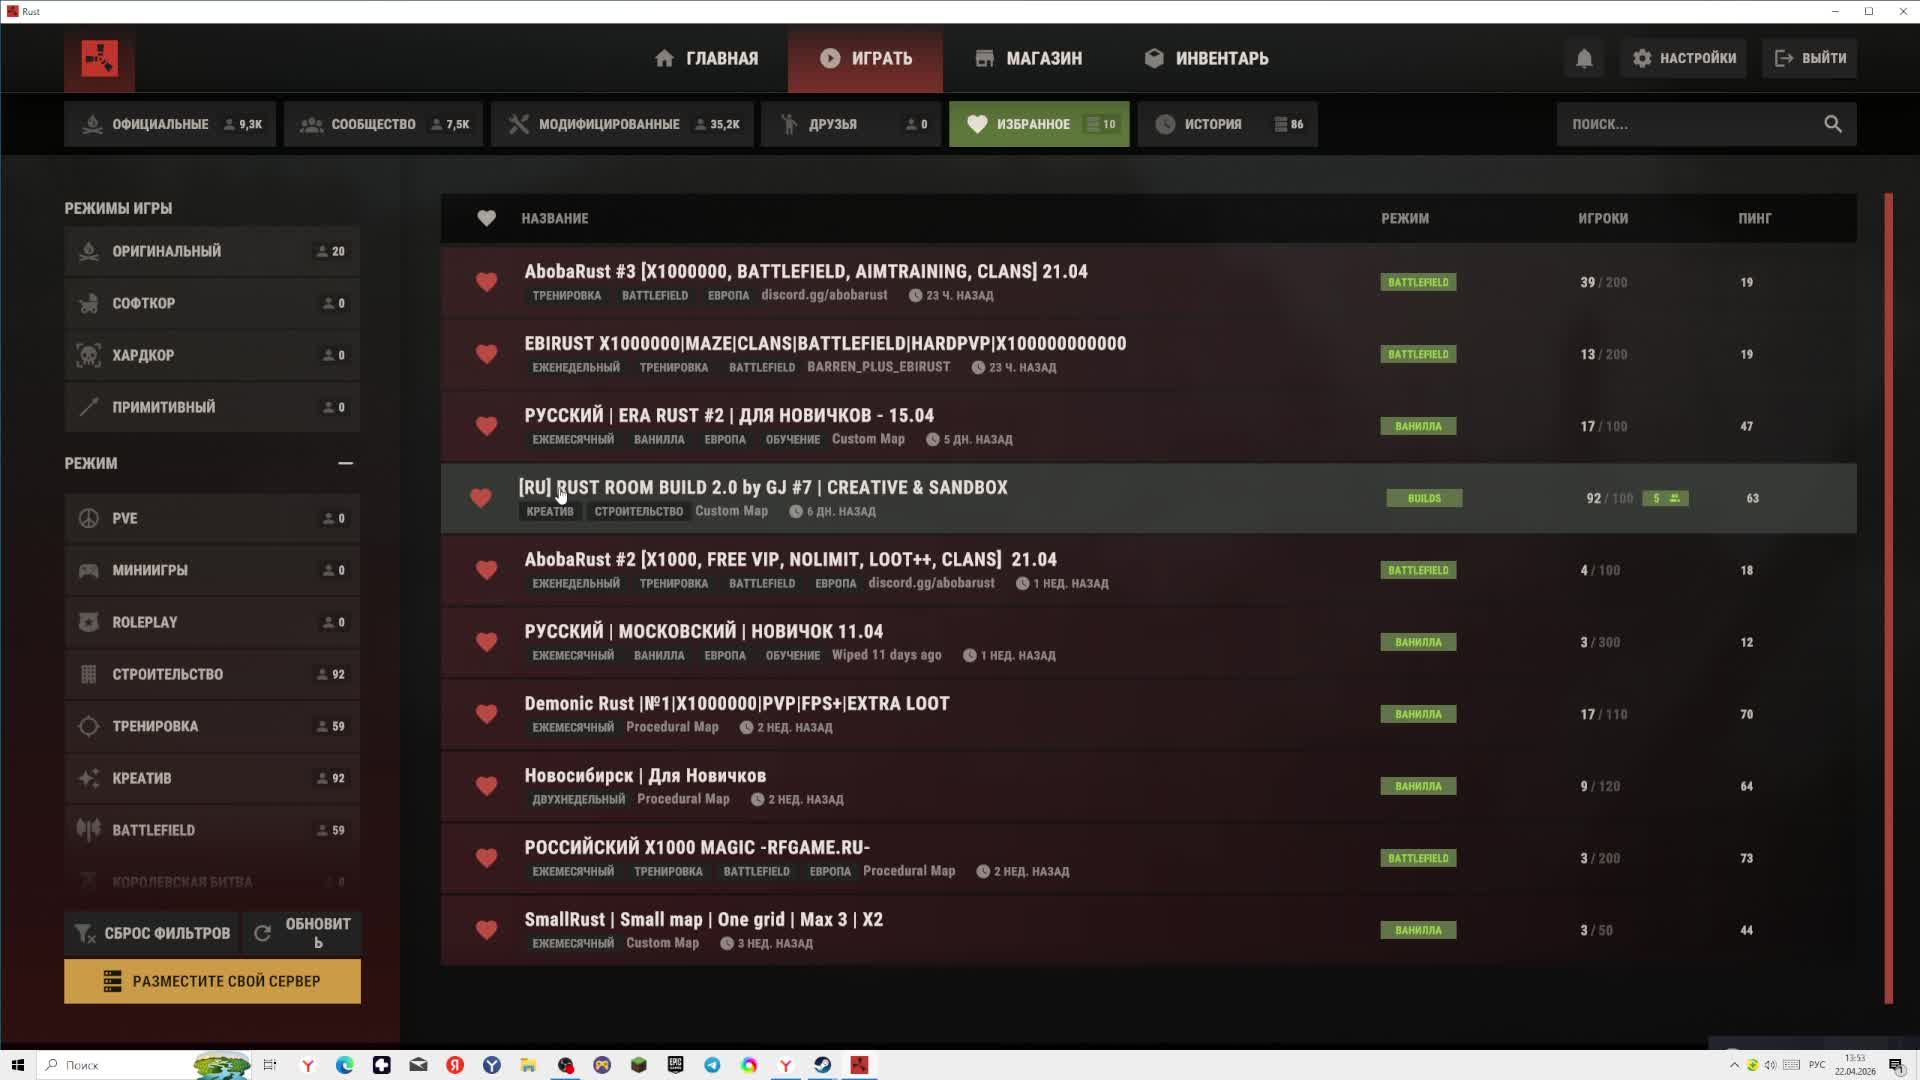Click heart icon in table header
The width and height of the screenshot is (1920, 1080).
(x=486, y=218)
